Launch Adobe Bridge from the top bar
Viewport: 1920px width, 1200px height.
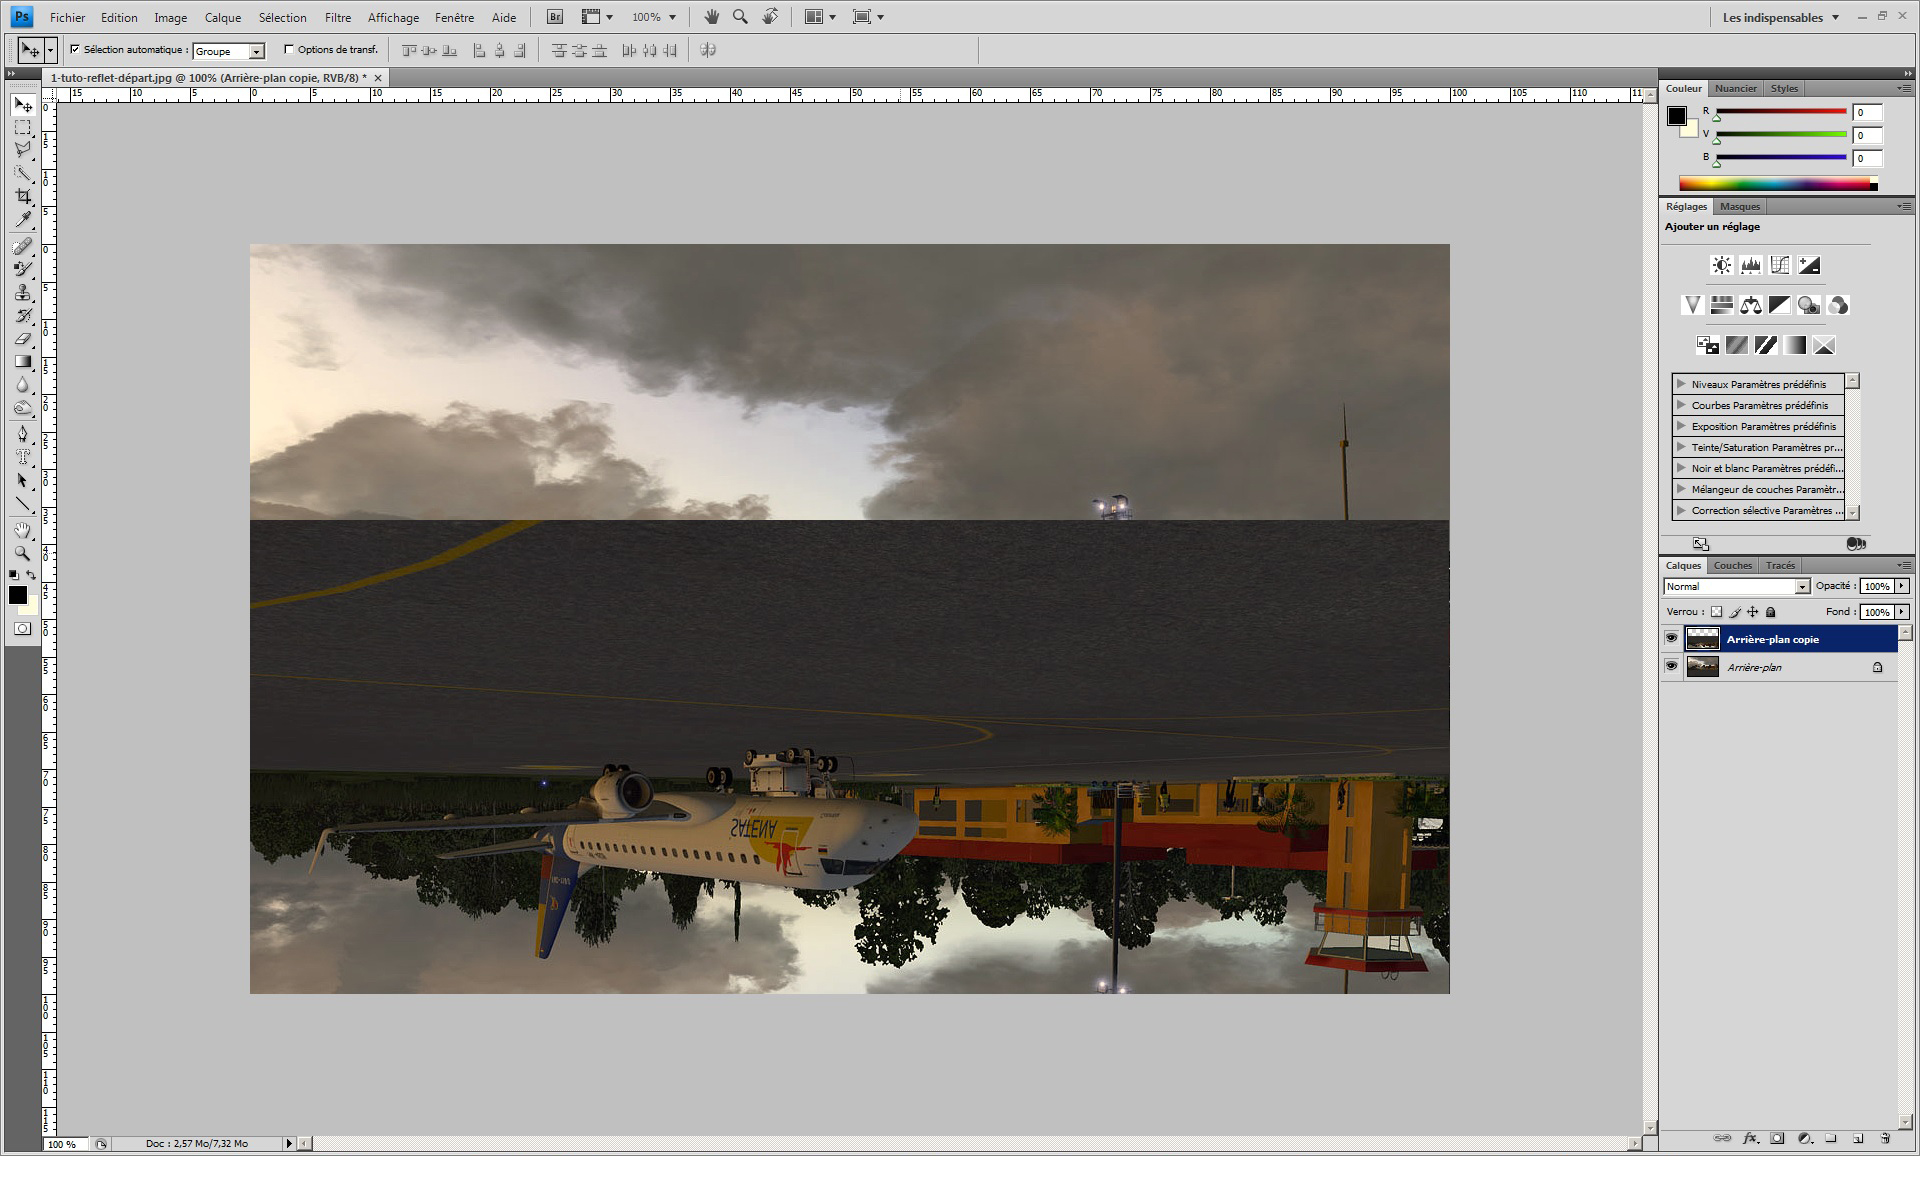click(x=555, y=17)
